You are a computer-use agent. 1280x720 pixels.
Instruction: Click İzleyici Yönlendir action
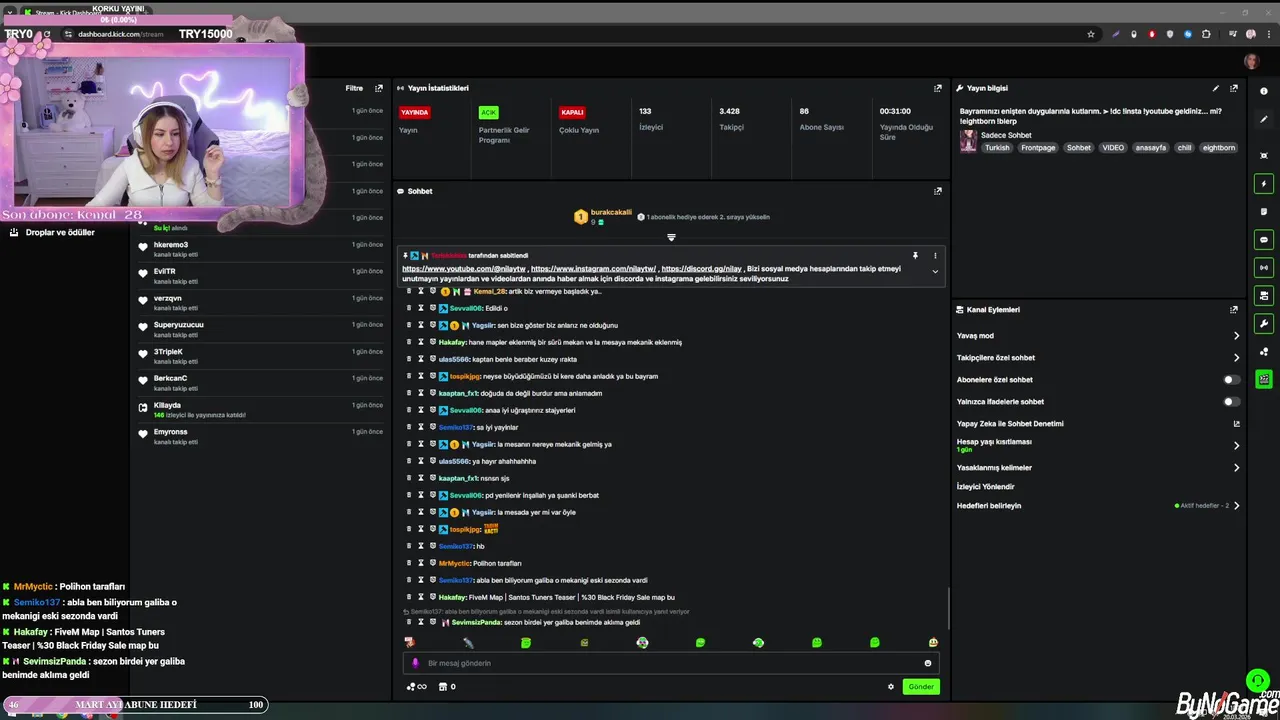986,487
